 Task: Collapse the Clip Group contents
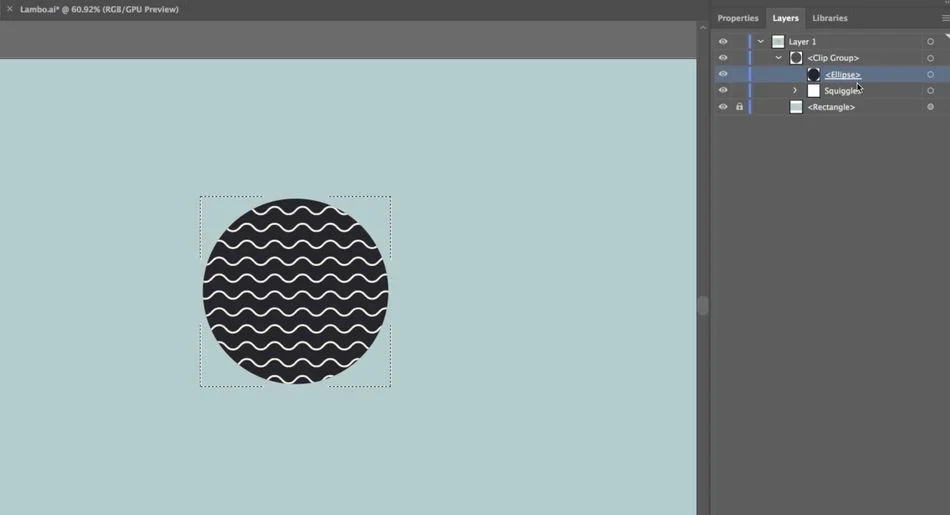(779, 58)
